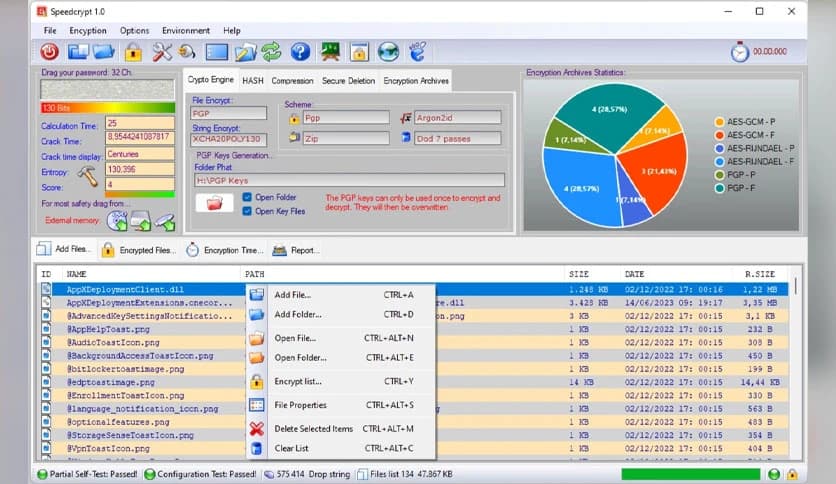Click the blue panel window toolbar icon
The image size is (836, 484).
[x=216, y=52]
